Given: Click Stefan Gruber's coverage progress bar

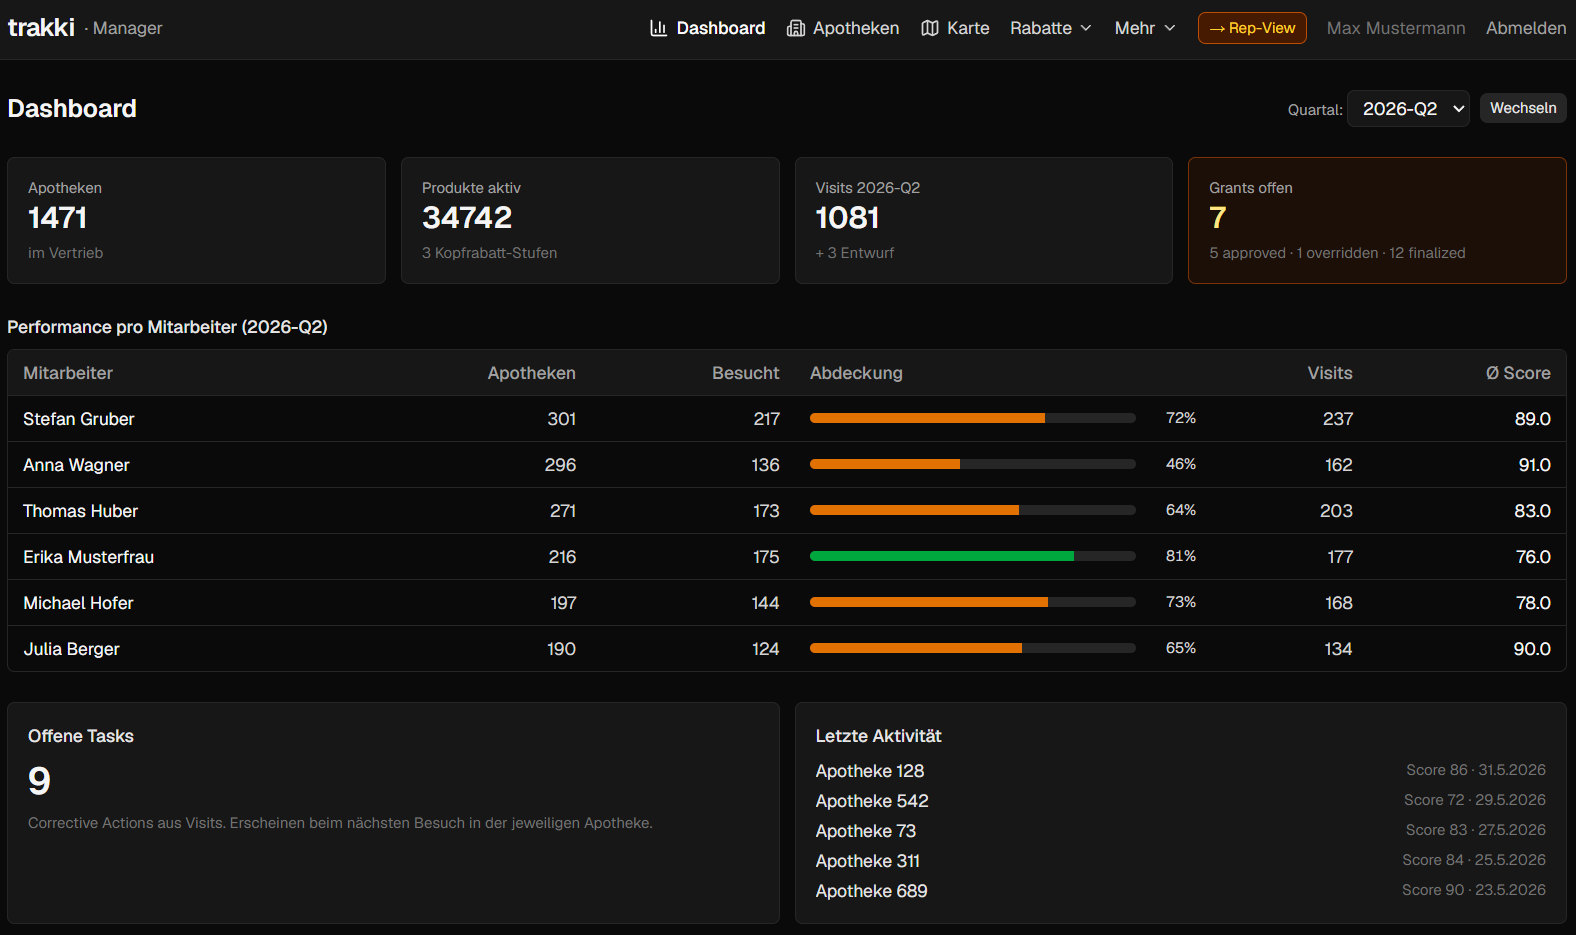Looking at the screenshot, I should (973, 418).
